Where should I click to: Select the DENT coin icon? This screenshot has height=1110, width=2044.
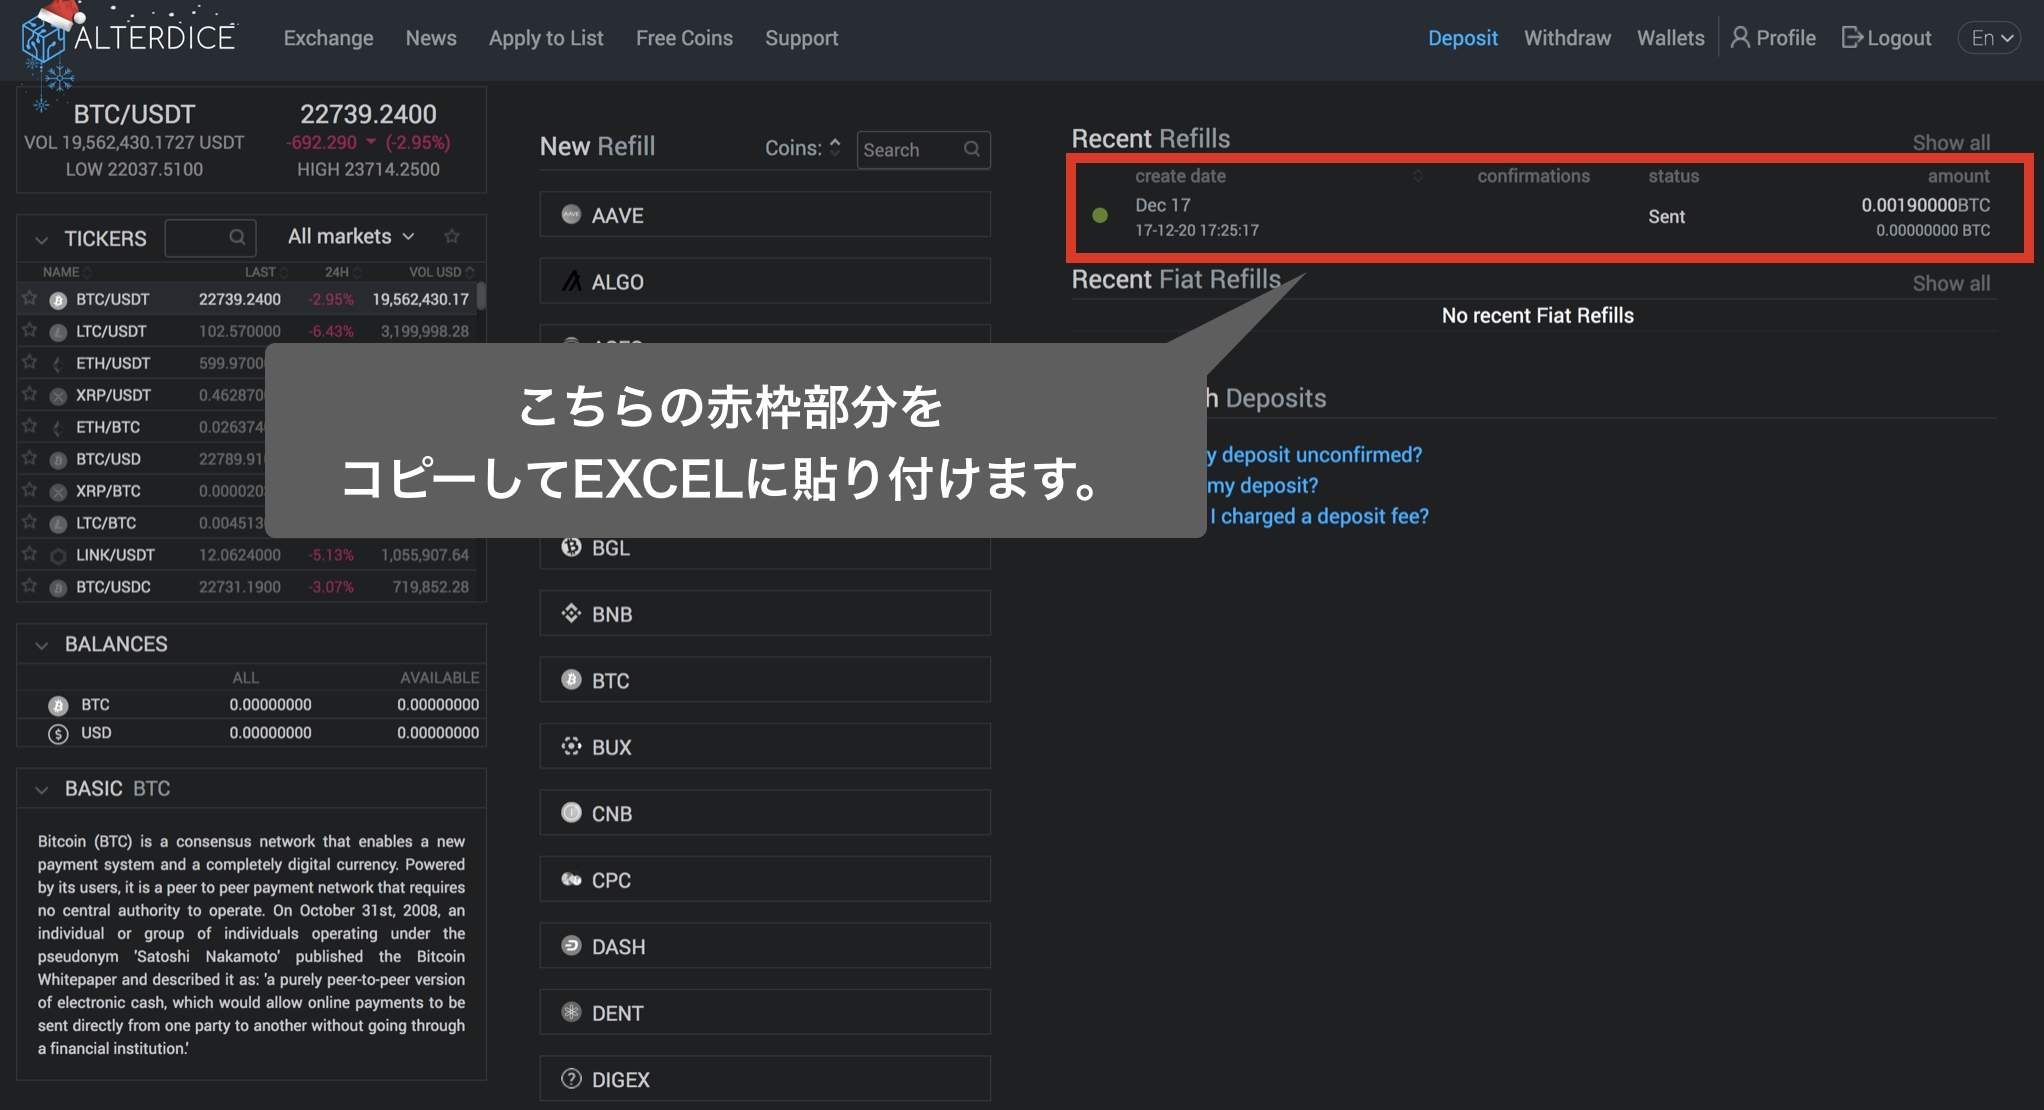(571, 1012)
